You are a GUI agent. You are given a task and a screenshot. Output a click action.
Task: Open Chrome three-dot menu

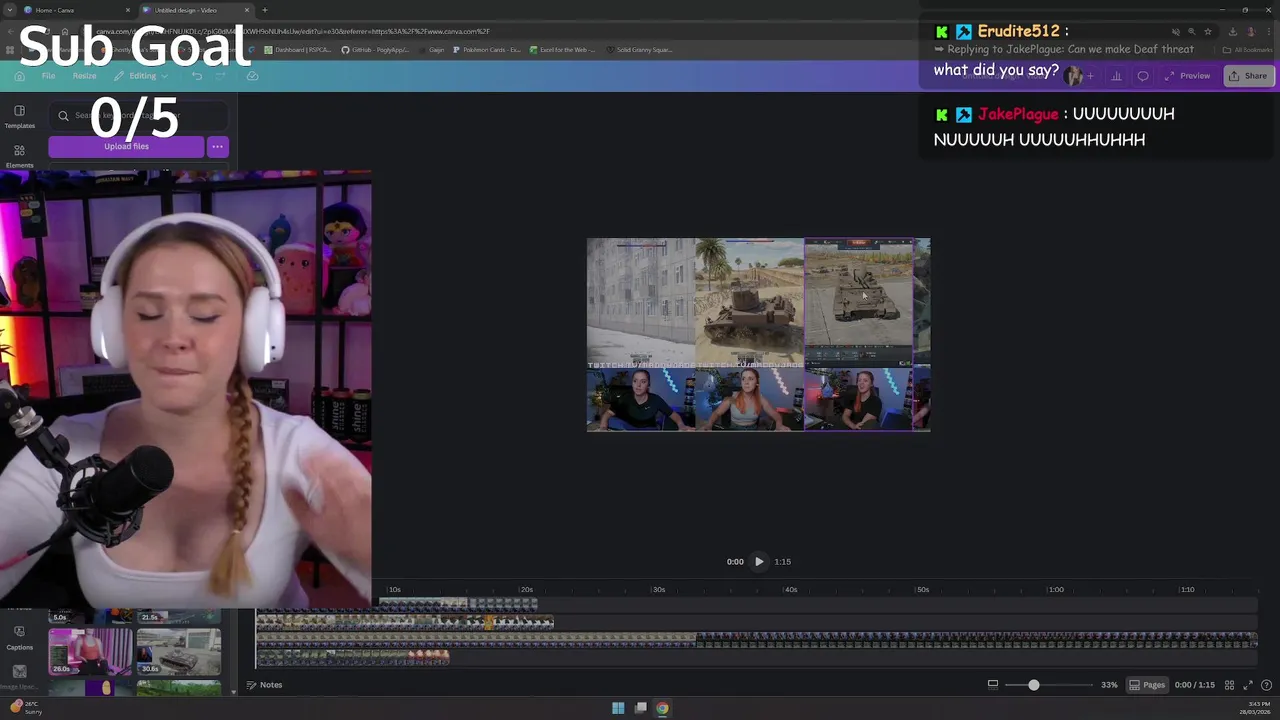click(1269, 31)
